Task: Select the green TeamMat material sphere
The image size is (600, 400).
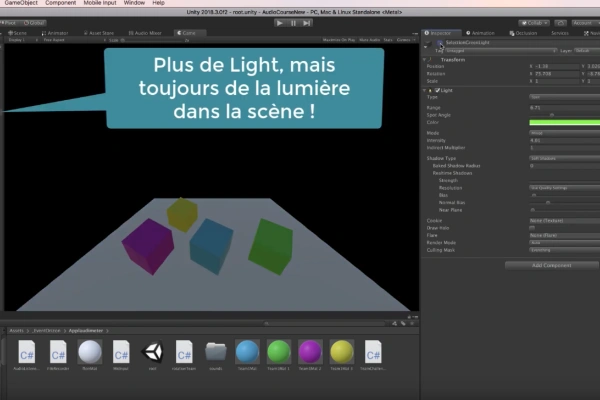Action: pos(279,351)
